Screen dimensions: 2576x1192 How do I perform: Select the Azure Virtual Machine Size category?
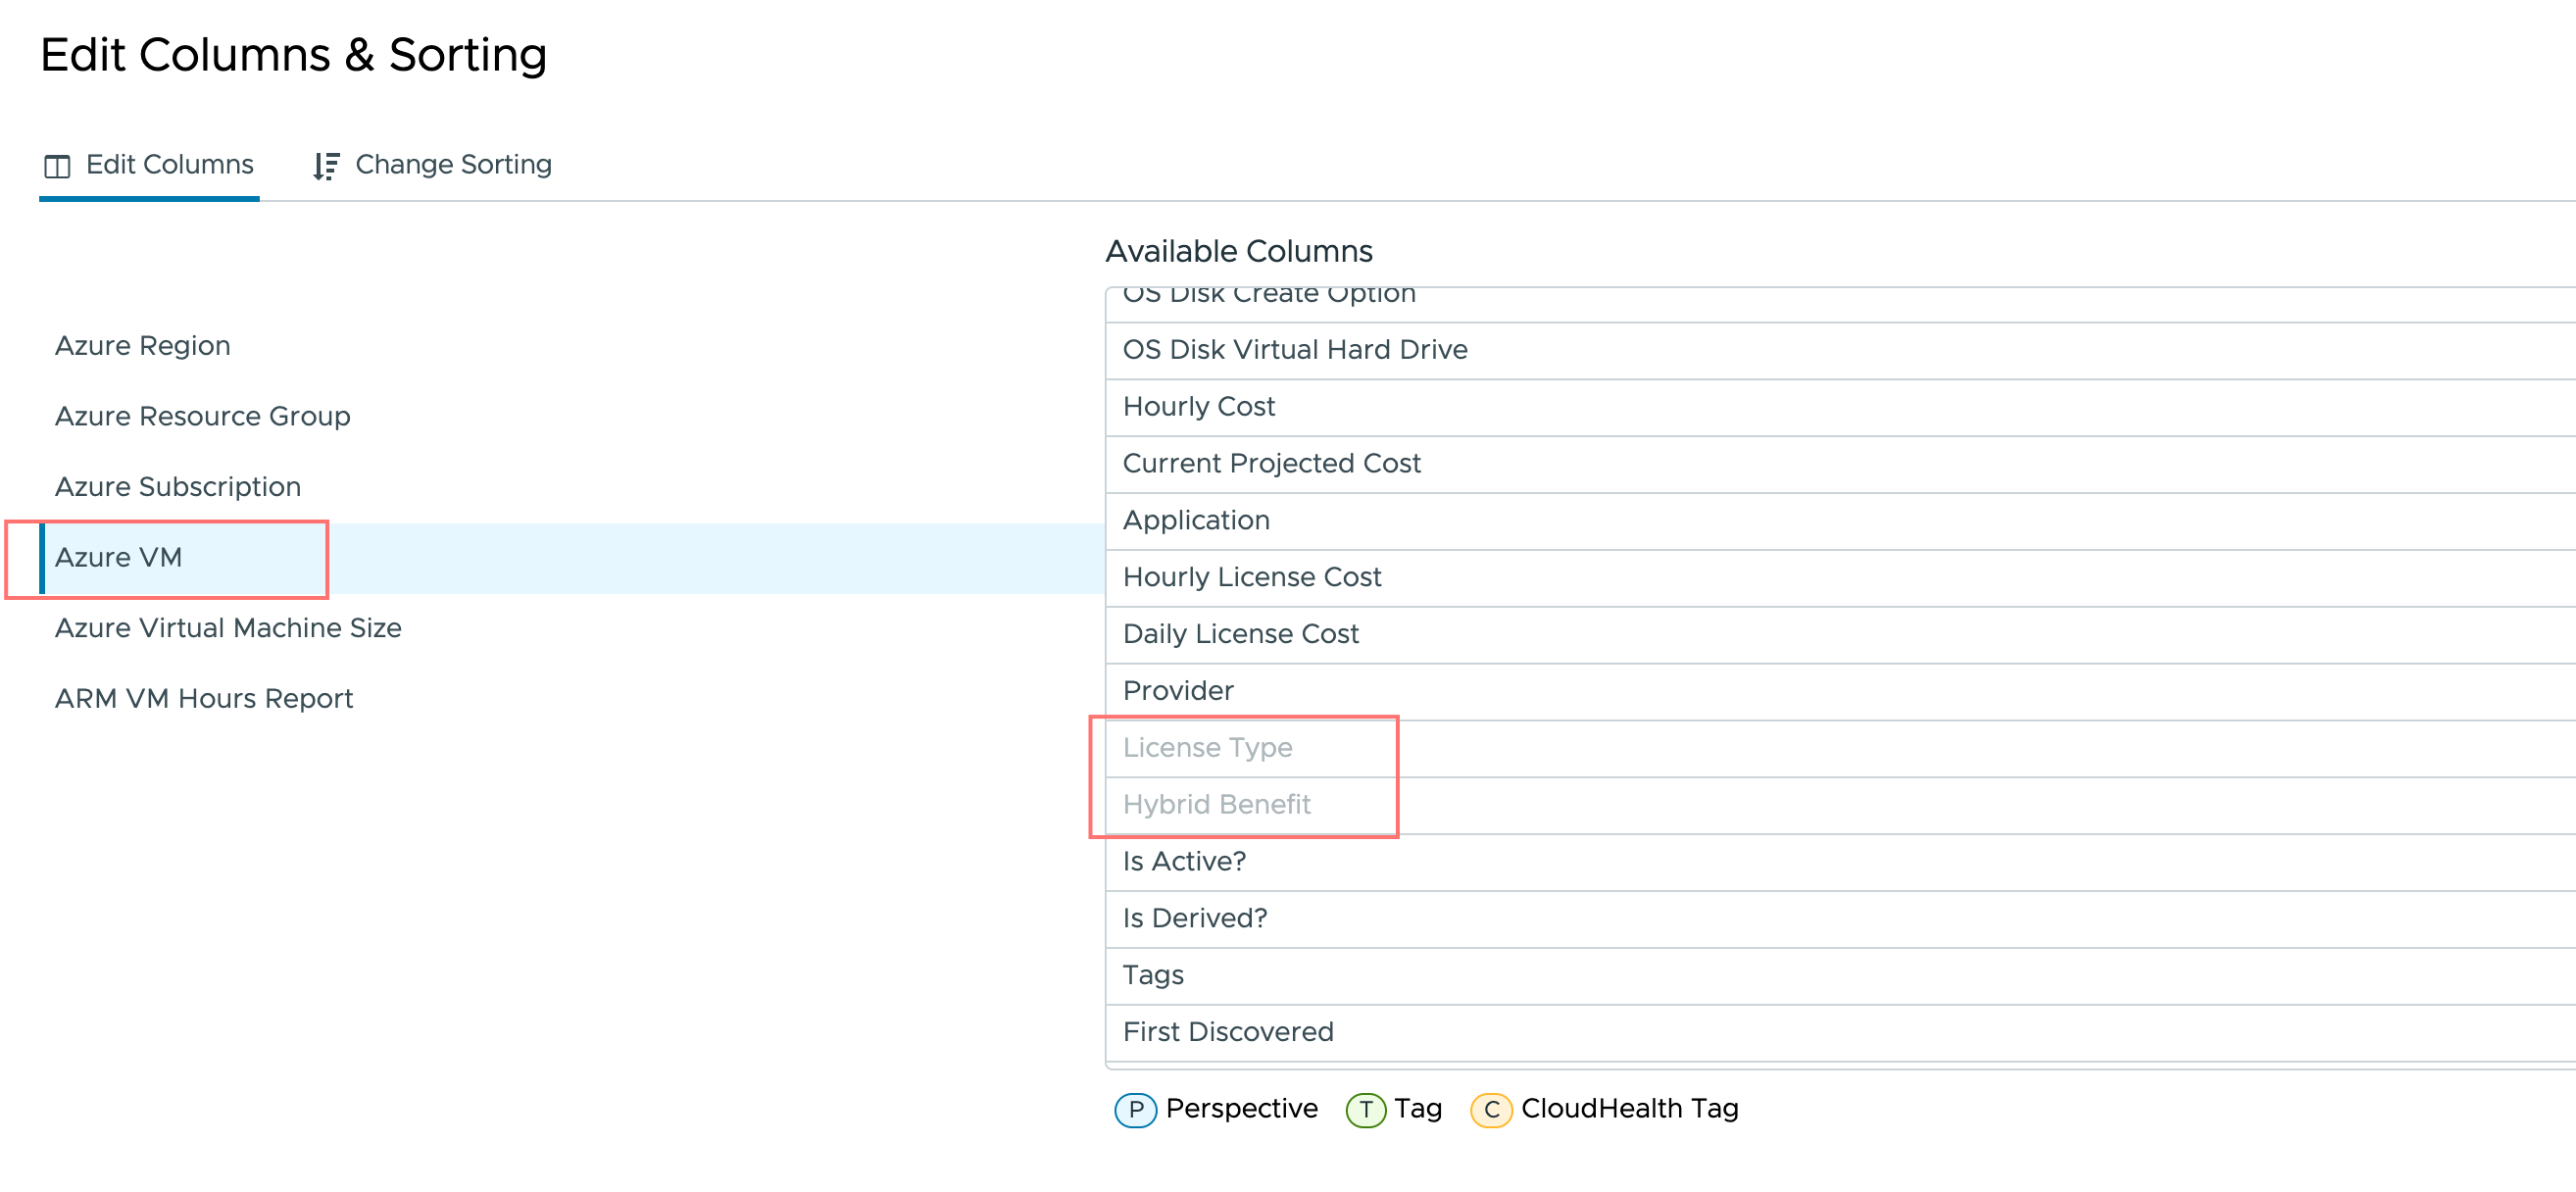coord(228,627)
